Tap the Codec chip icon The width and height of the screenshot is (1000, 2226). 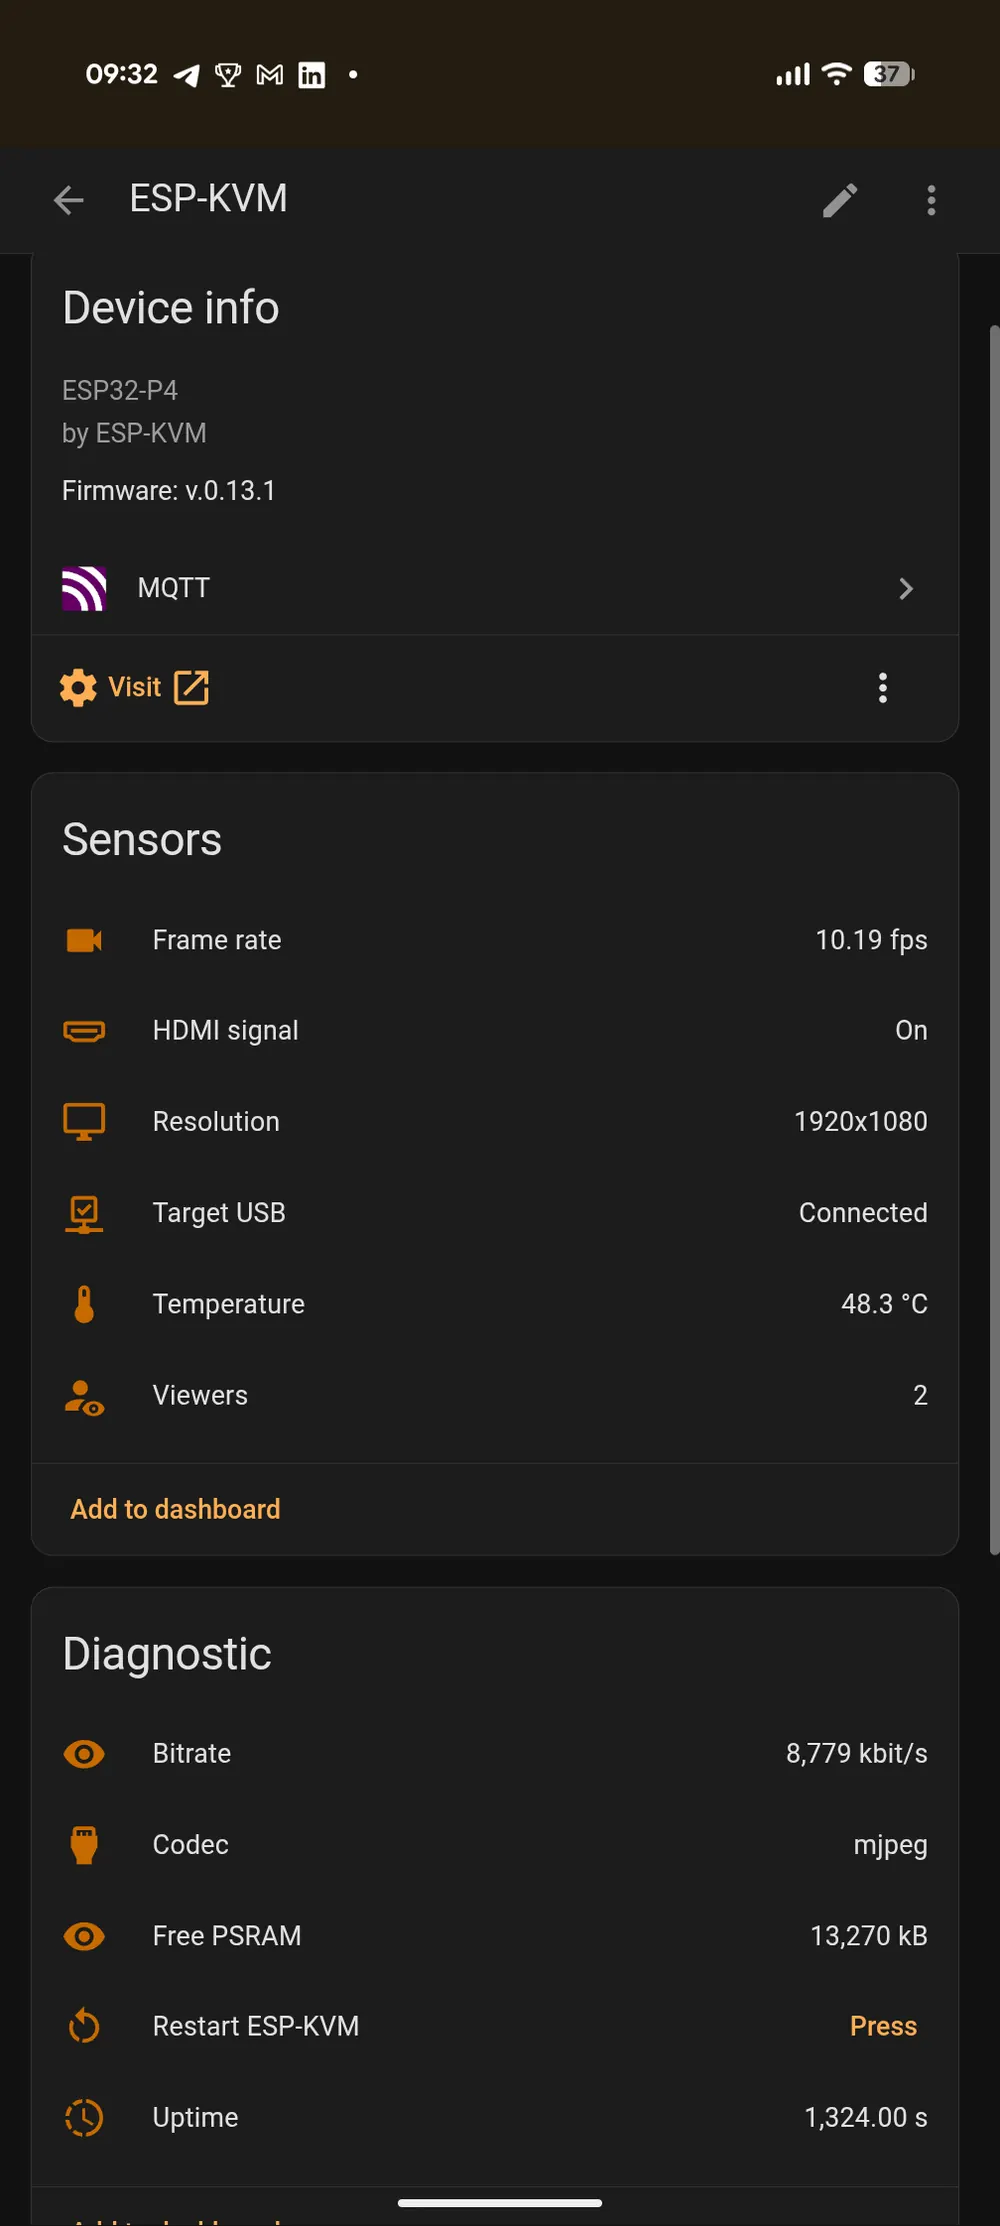point(84,1845)
